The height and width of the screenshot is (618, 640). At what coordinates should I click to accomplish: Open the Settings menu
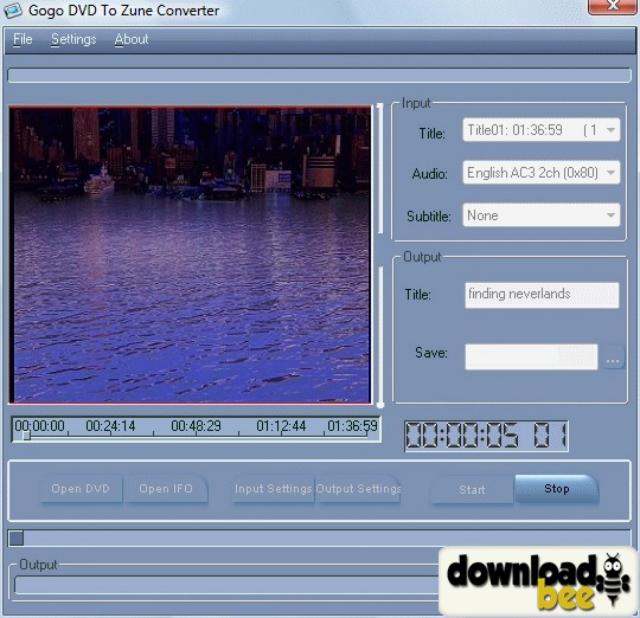point(73,40)
